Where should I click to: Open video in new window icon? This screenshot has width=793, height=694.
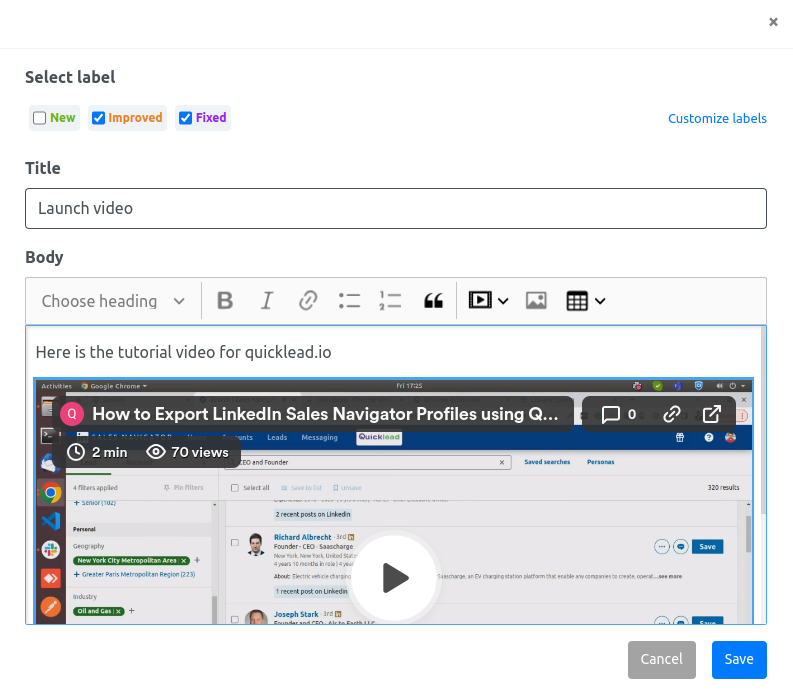712,414
